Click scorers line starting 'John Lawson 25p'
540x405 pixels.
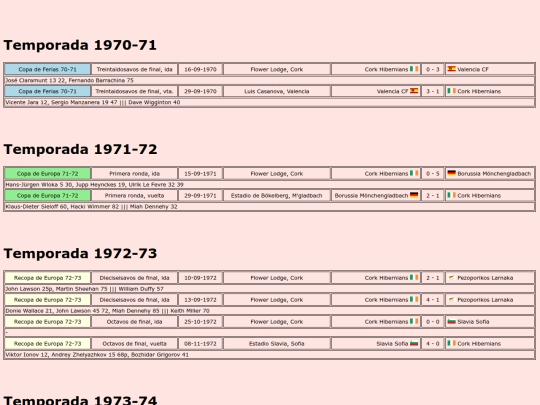269,289
